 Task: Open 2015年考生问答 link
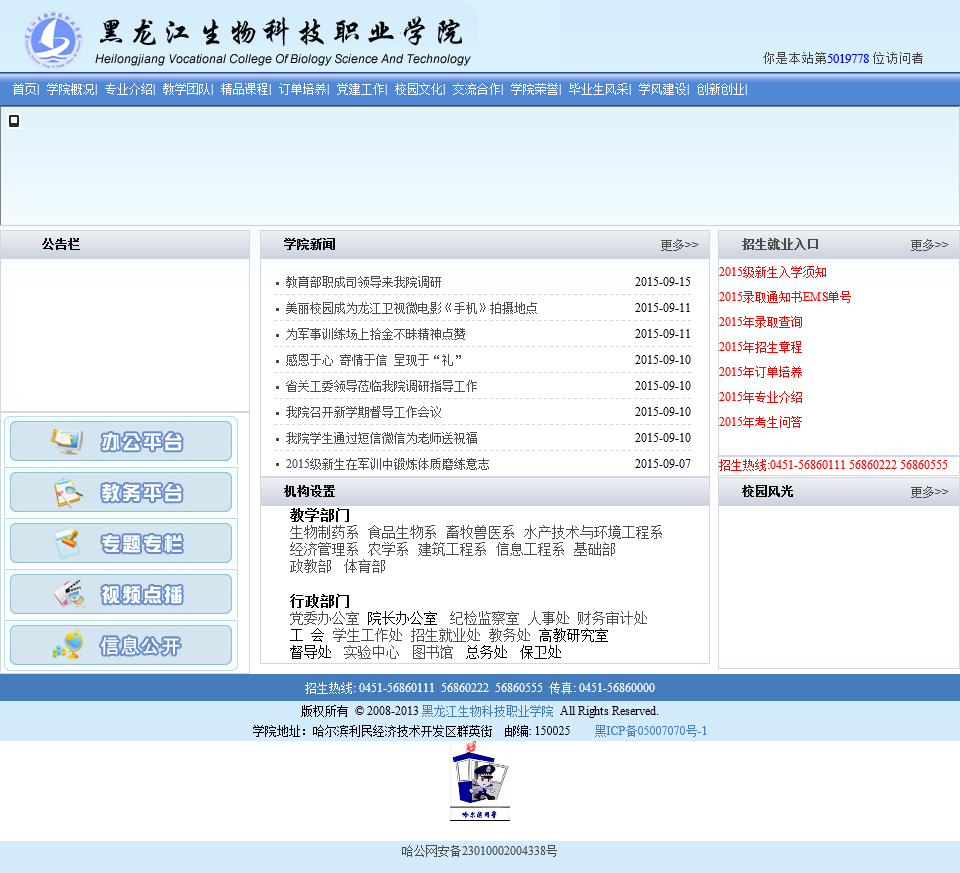[x=760, y=422]
